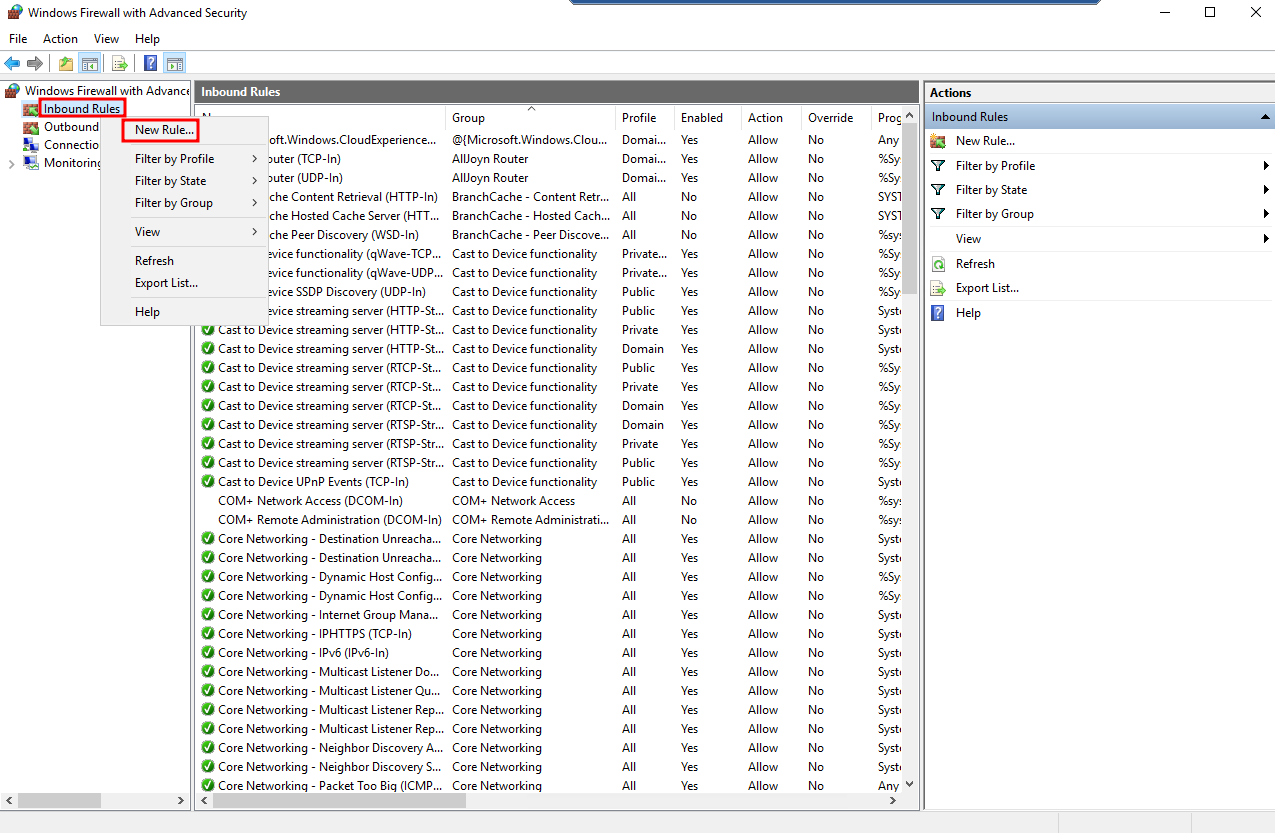Viewport: 1275px width, 833px height.
Task: Click the tree pane horizontal scrollbar thumb
Action: point(60,801)
